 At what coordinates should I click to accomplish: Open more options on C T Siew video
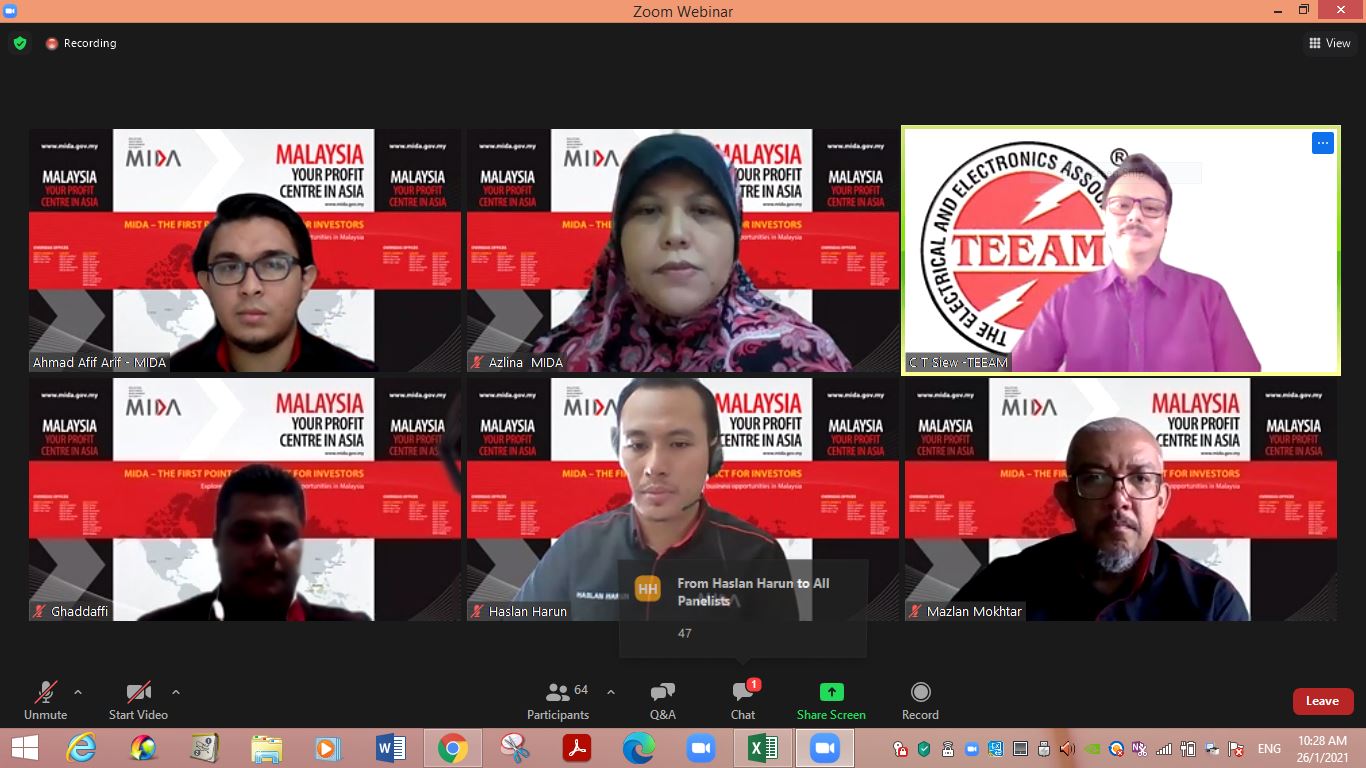point(1322,143)
